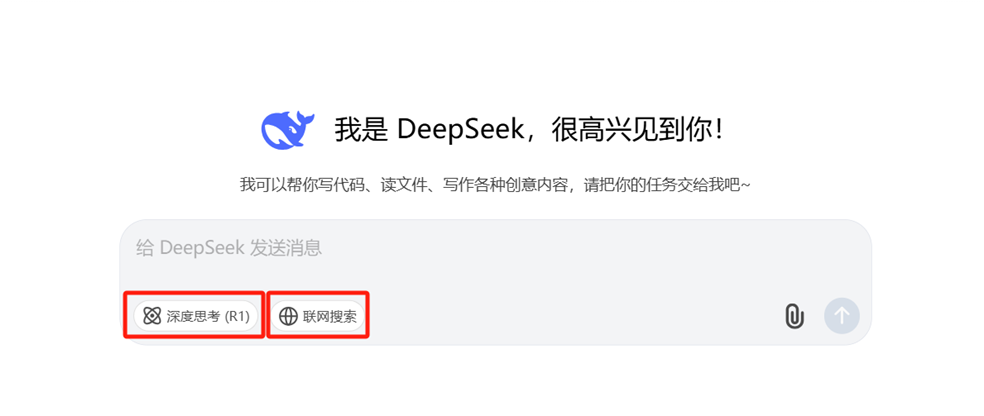
Task: Click the atom icon beside 深度思考
Action: tap(152, 316)
